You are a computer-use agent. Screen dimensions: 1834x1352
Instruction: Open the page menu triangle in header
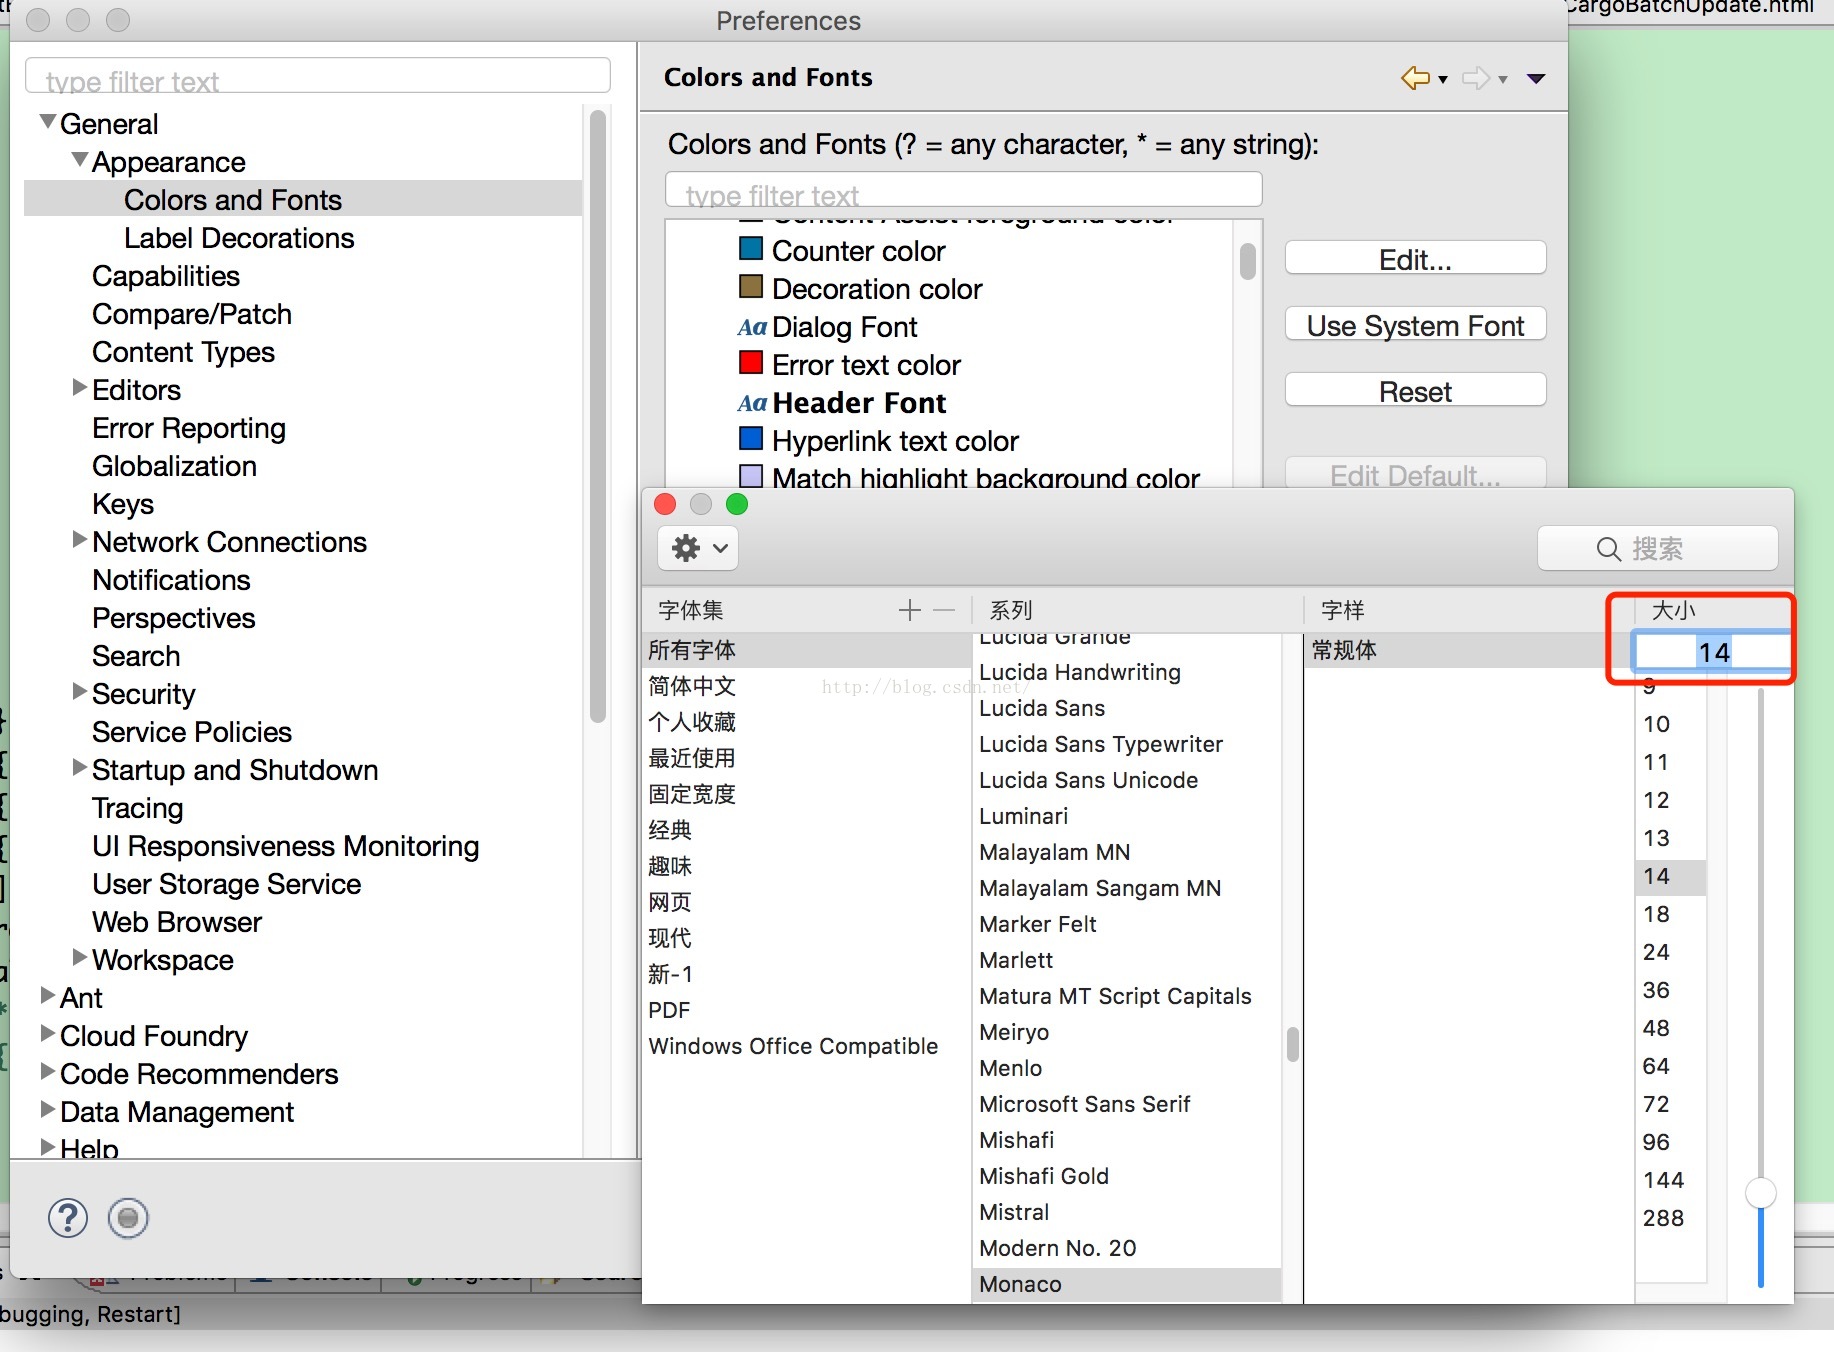coord(1537,78)
